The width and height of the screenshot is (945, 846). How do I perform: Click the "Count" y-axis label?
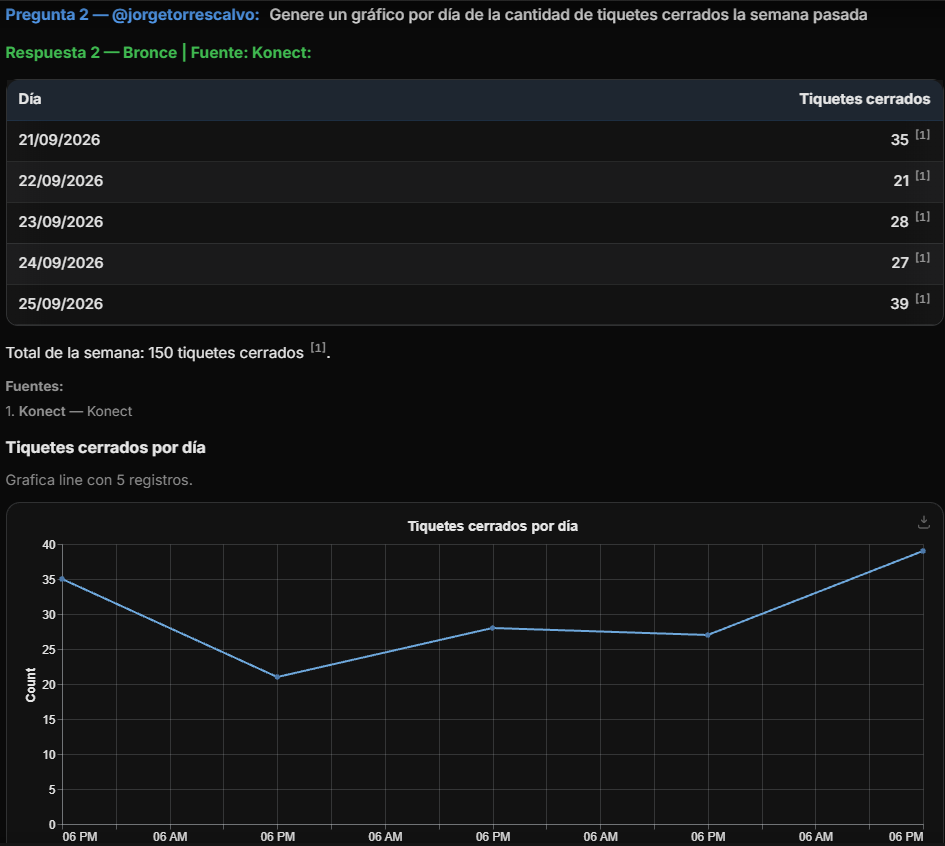(x=31, y=685)
